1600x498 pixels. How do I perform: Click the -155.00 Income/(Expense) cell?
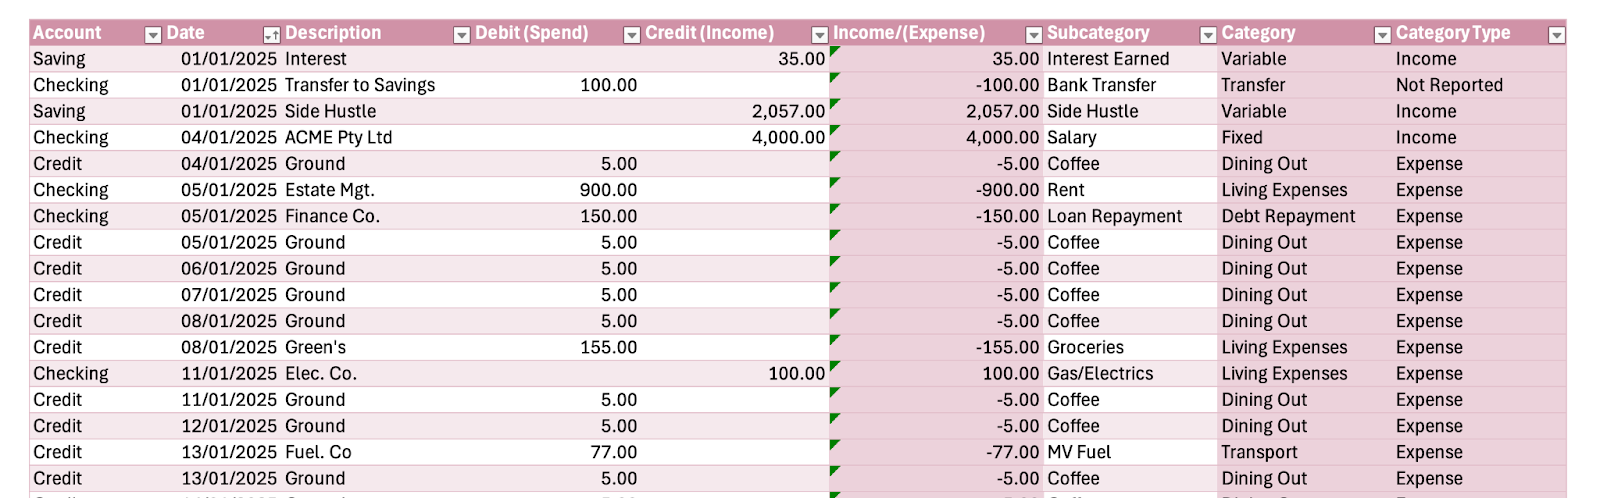[937, 347]
